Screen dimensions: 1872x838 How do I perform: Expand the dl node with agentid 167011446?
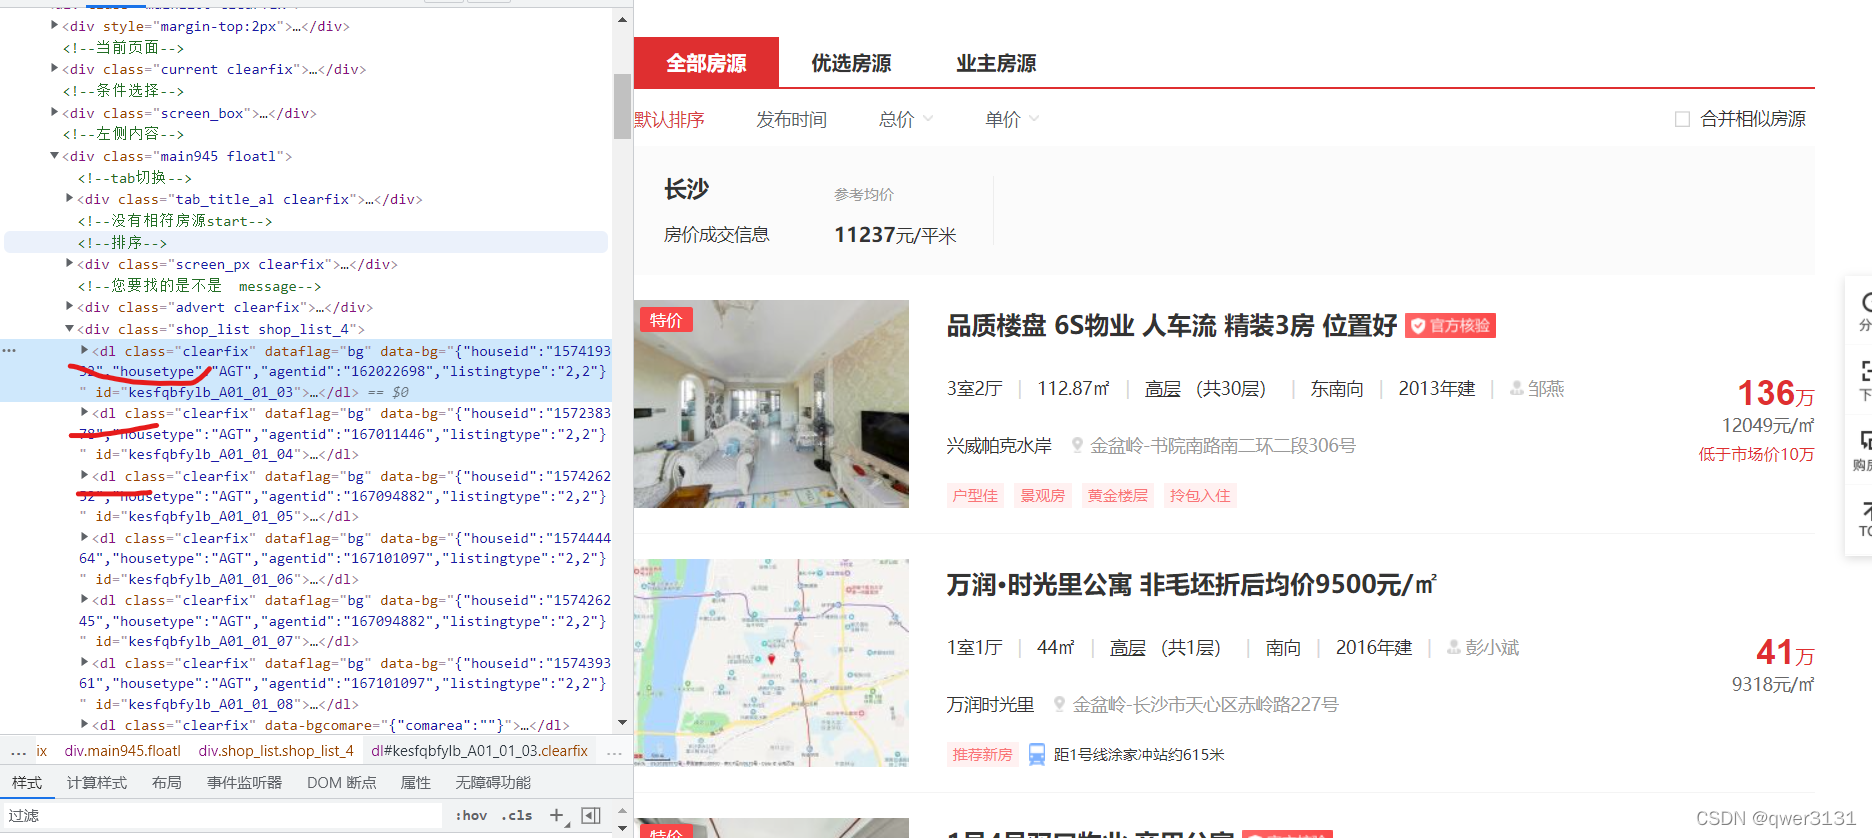coord(84,413)
